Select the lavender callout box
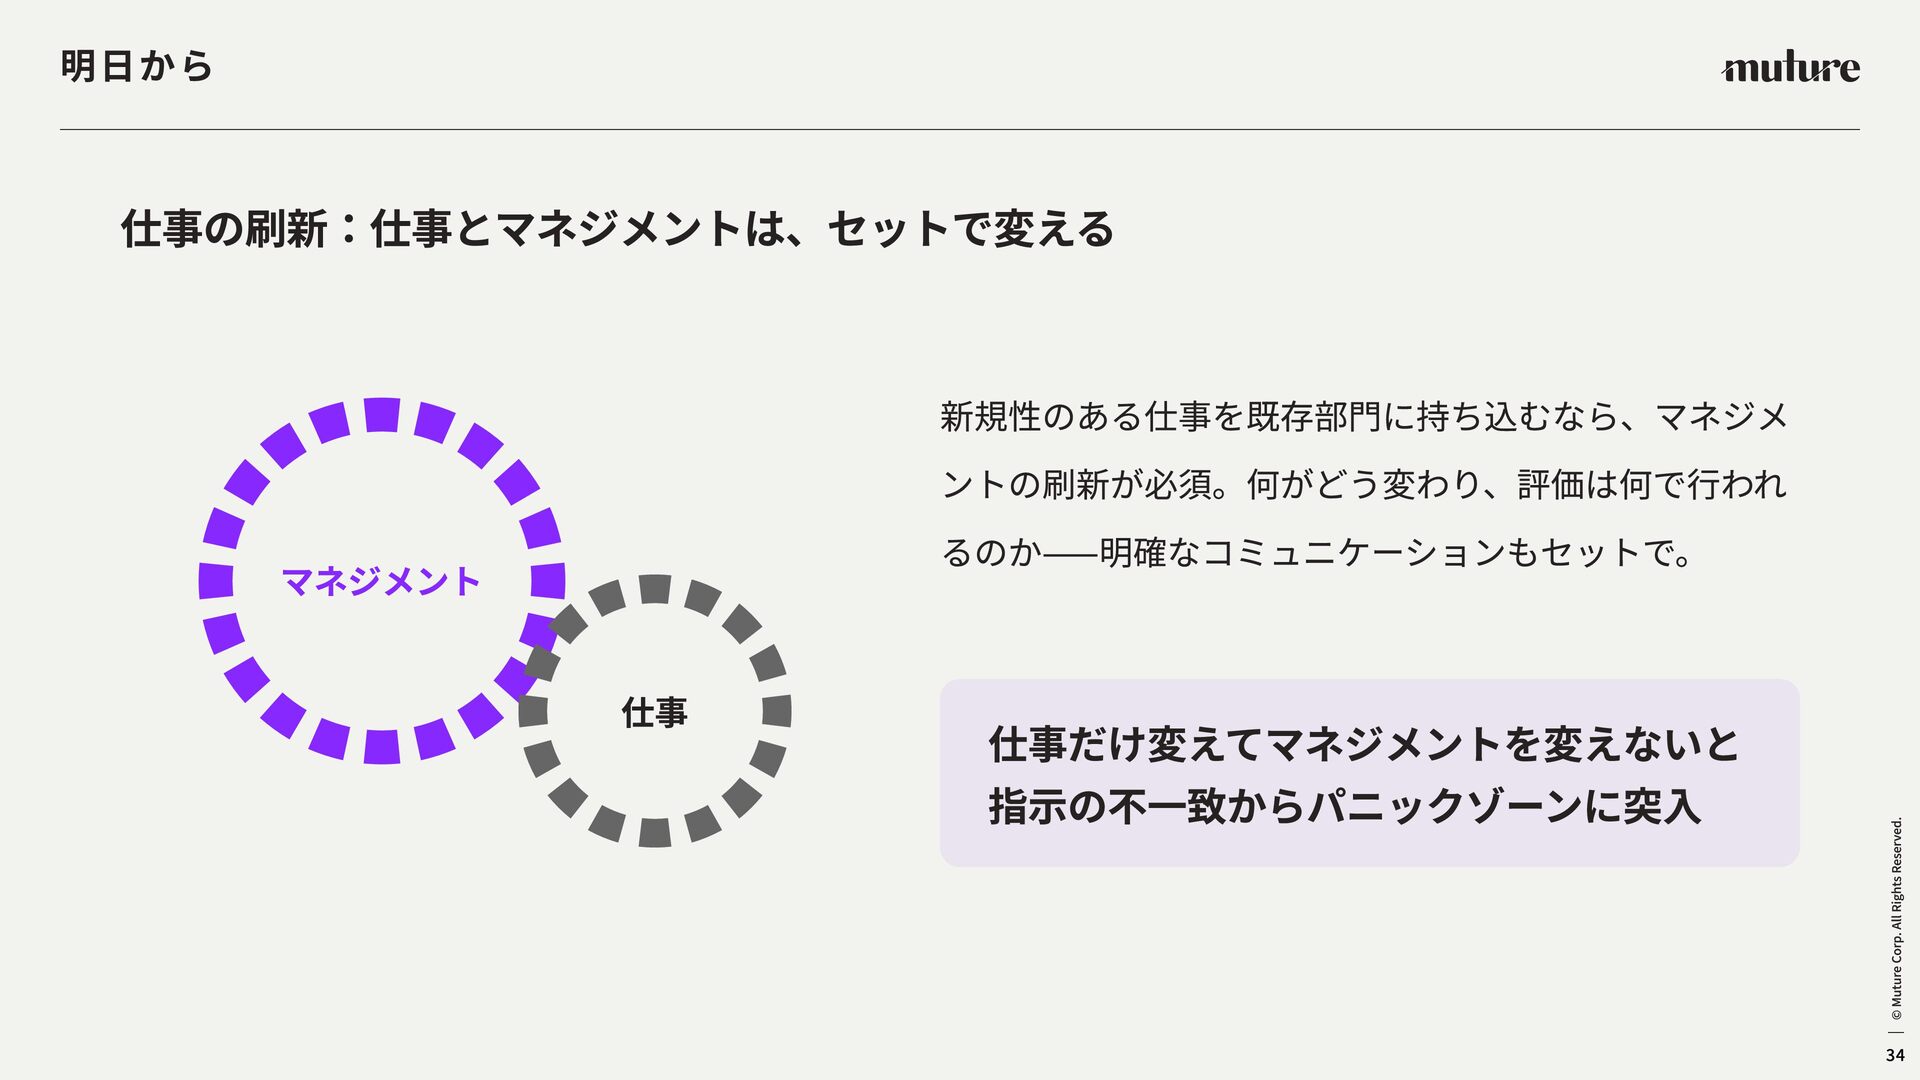The height and width of the screenshot is (1080, 1920). (x=1369, y=773)
